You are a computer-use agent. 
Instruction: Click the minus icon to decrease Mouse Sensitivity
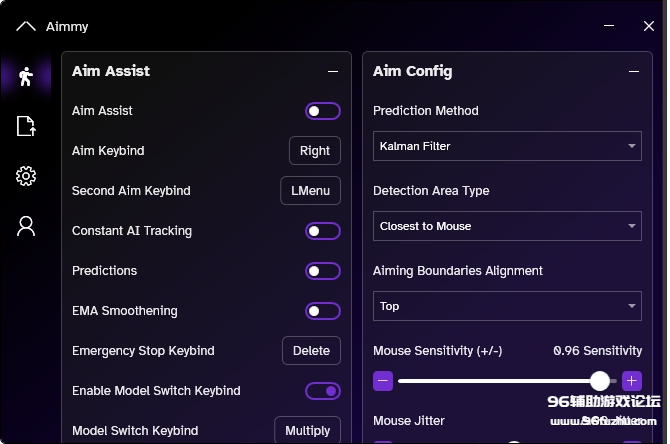click(383, 381)
